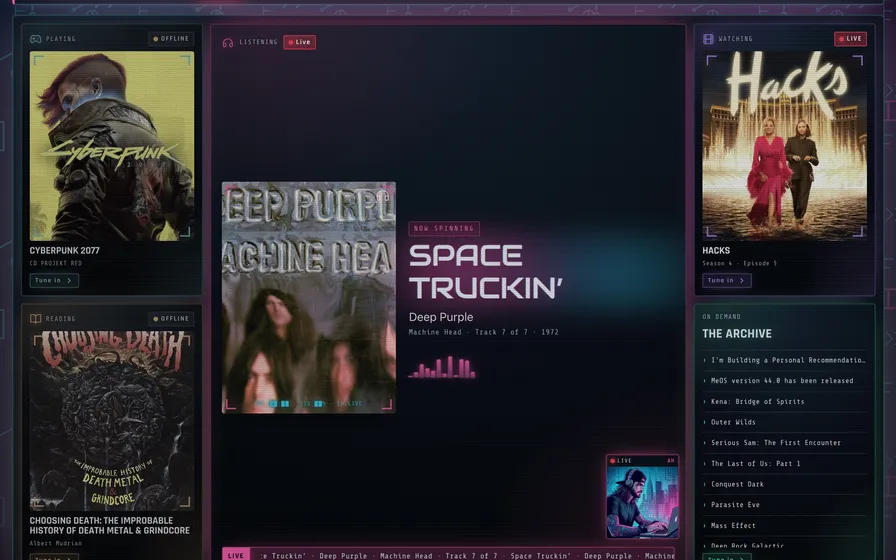Click the headphones icon beside Listening
896x560 pixels.
[x=227, y=42]
